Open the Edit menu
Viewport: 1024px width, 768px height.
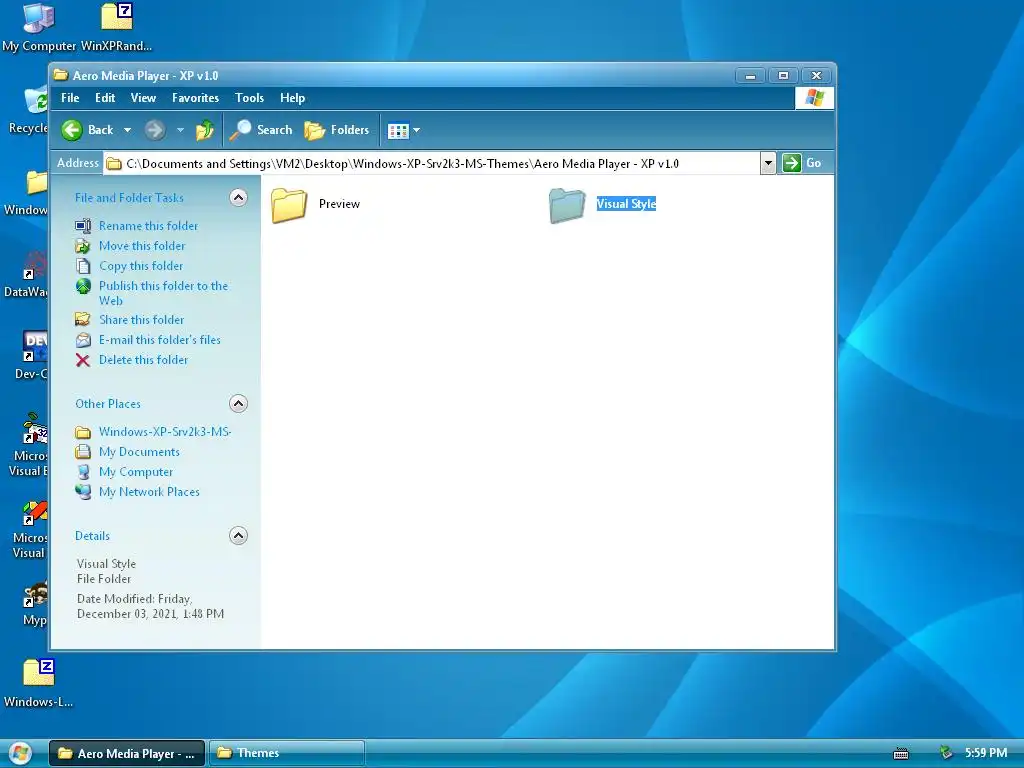point(105,98)
